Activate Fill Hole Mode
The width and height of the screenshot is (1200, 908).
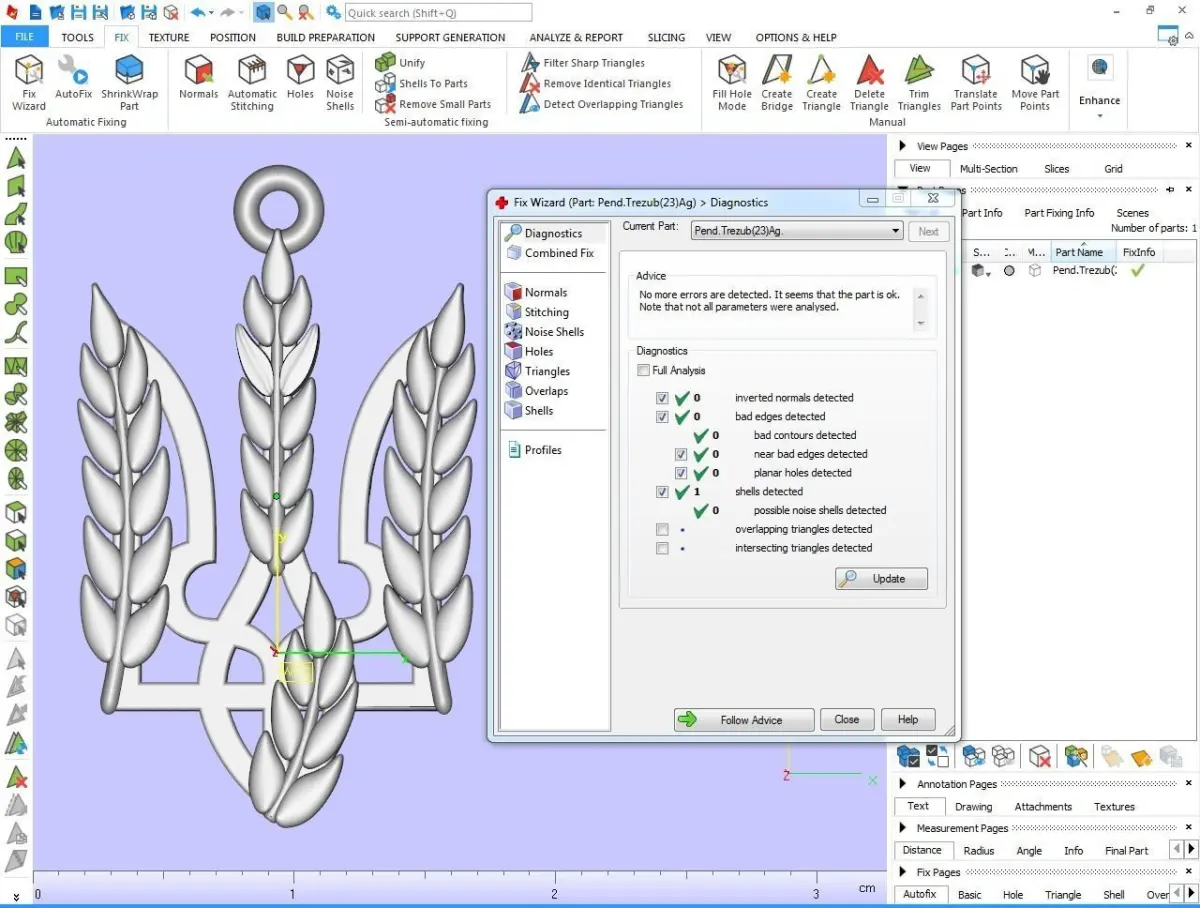(732, 83)
